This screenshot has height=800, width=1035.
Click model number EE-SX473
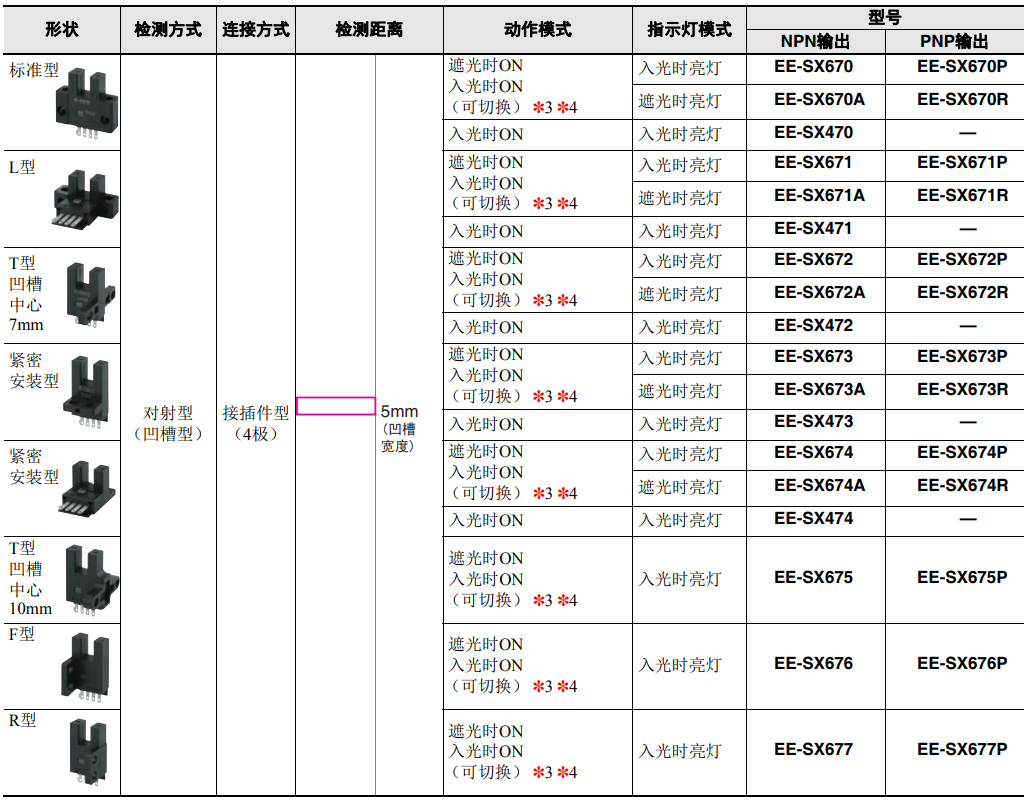tap(813, 421)
